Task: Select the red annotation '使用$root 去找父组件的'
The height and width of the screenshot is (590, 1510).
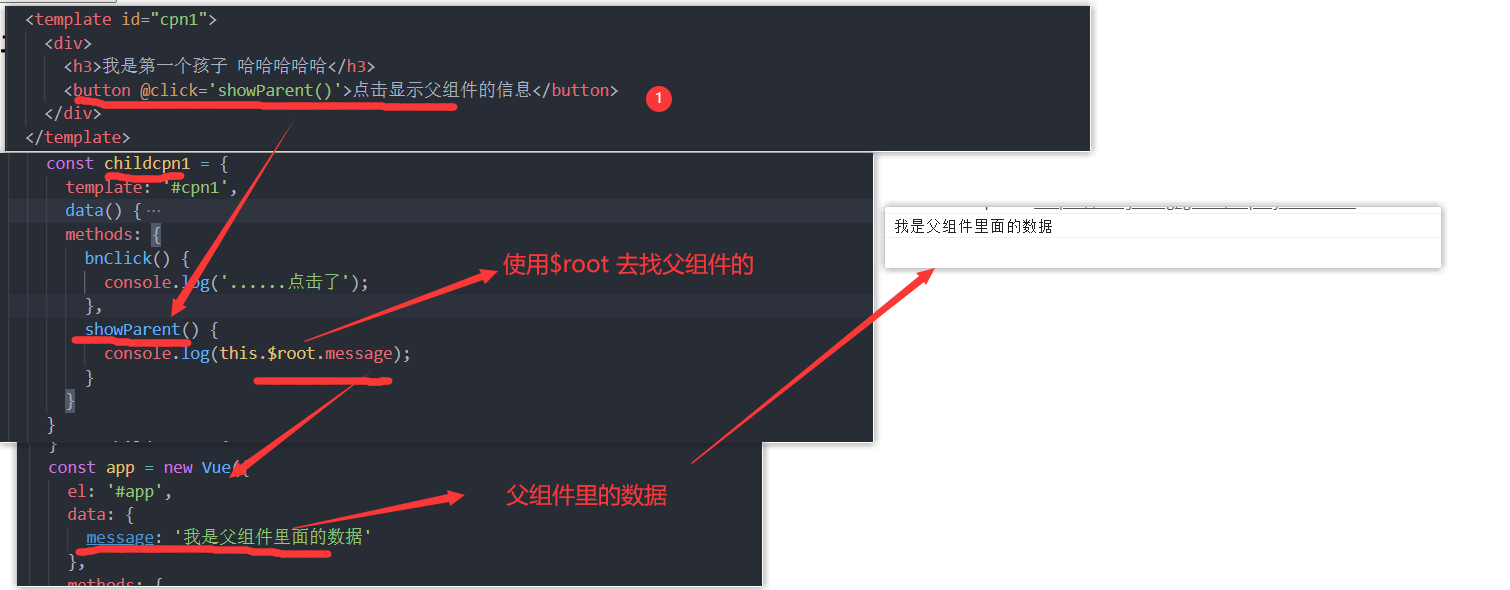Action: [x=628, y=265]
